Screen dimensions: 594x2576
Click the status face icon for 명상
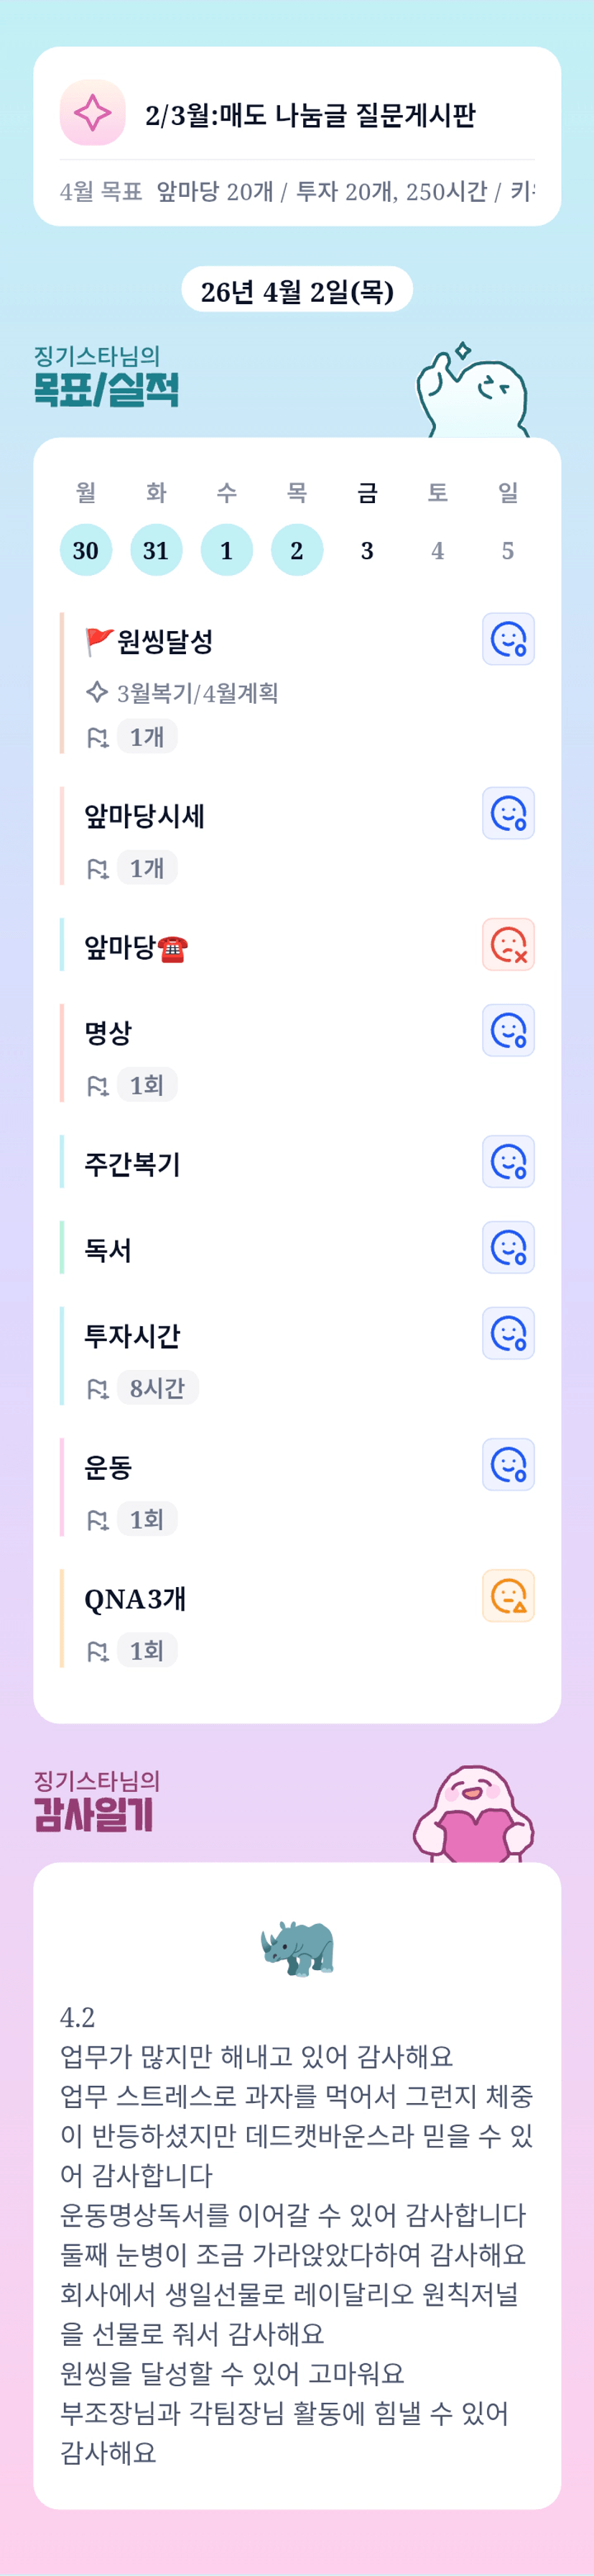[x=508, y=1030]
